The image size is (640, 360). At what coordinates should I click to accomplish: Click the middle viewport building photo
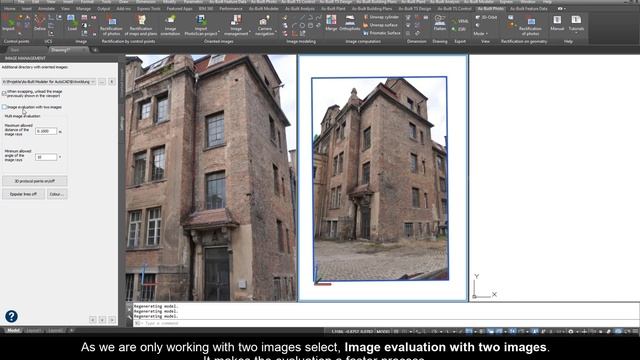(x=380, y=179)
